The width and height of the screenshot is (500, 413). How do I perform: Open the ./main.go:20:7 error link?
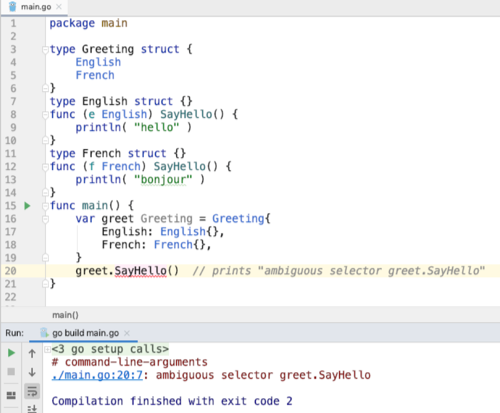tap(97, 375)
